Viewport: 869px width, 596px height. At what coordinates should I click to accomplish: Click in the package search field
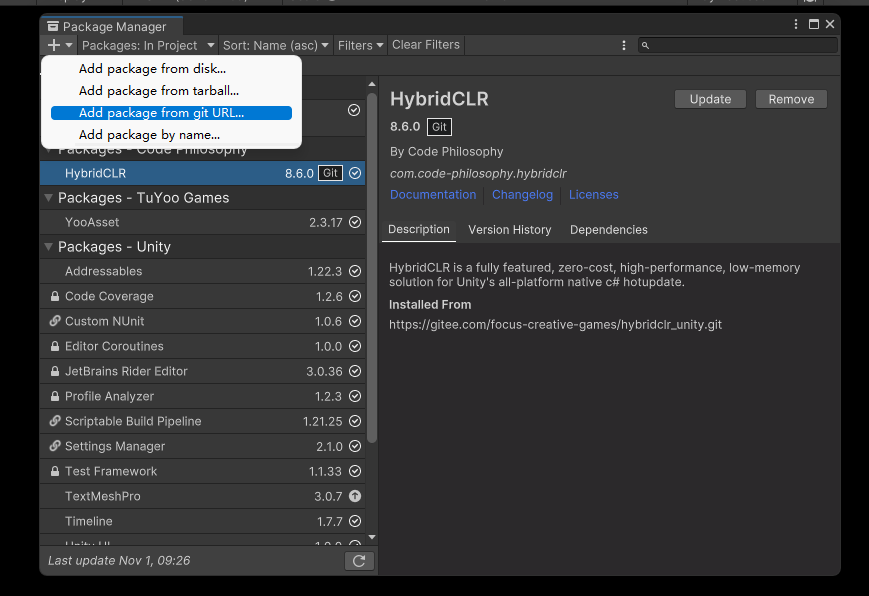point(738,45)
